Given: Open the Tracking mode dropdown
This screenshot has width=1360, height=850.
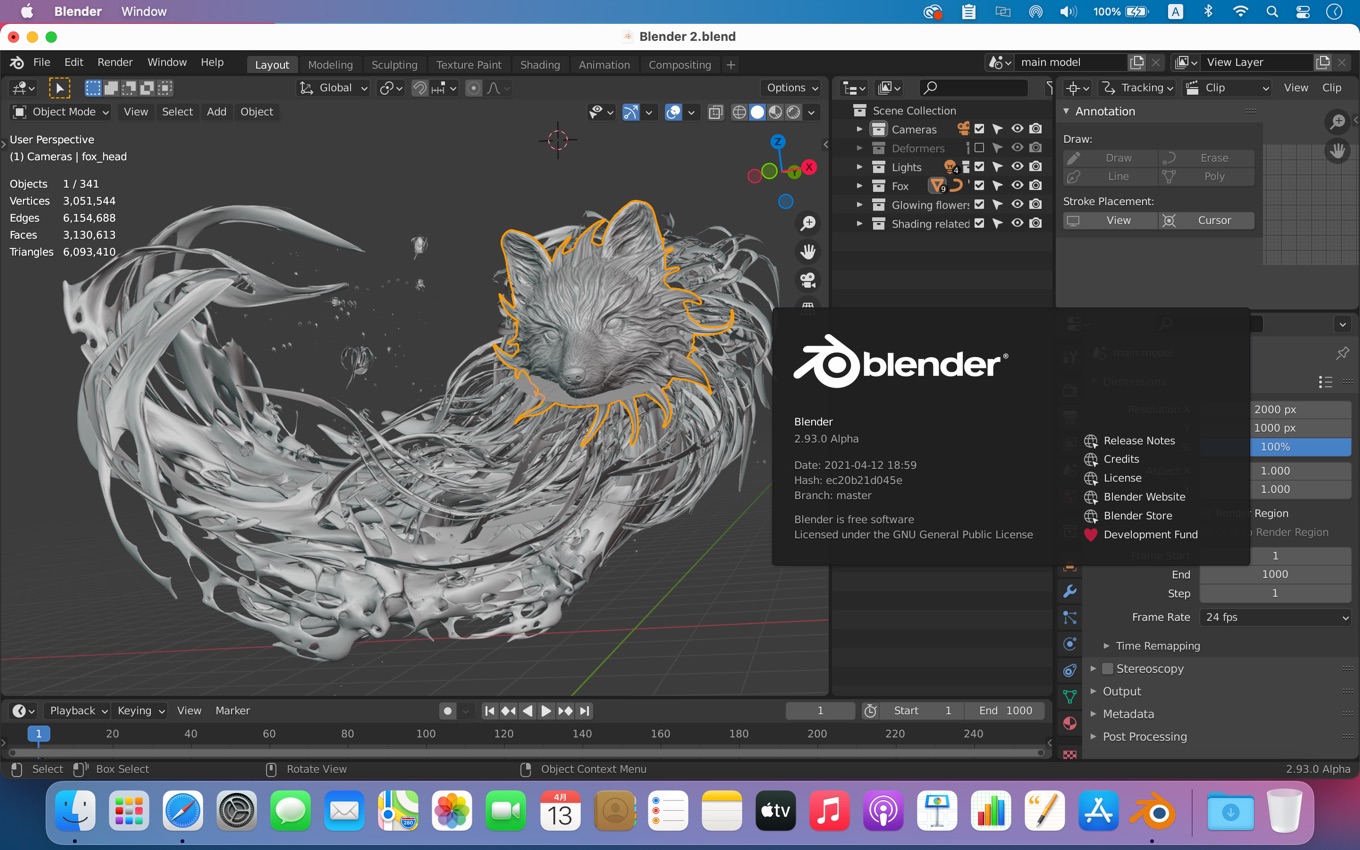Looking at the screenshot, I should pos(1138,88).
